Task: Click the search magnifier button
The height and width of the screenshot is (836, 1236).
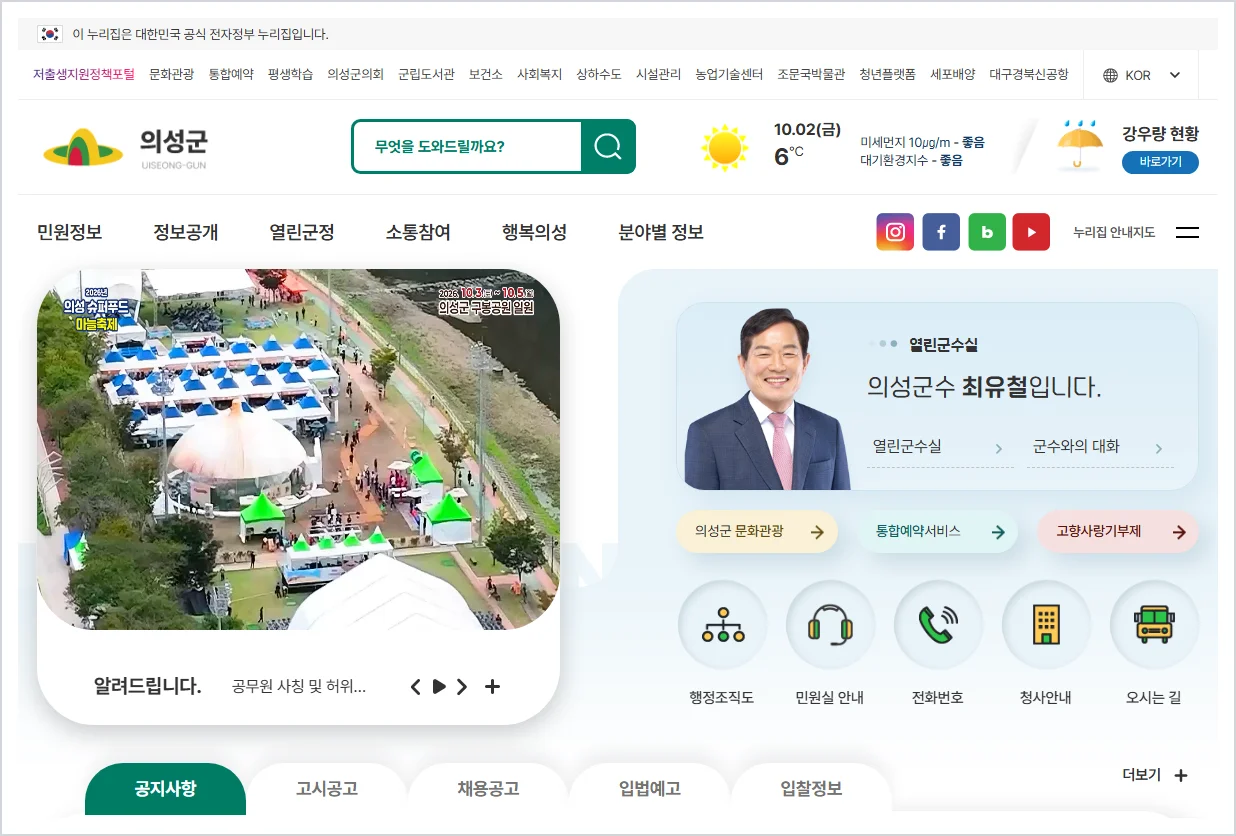Action: pos(608,147)
